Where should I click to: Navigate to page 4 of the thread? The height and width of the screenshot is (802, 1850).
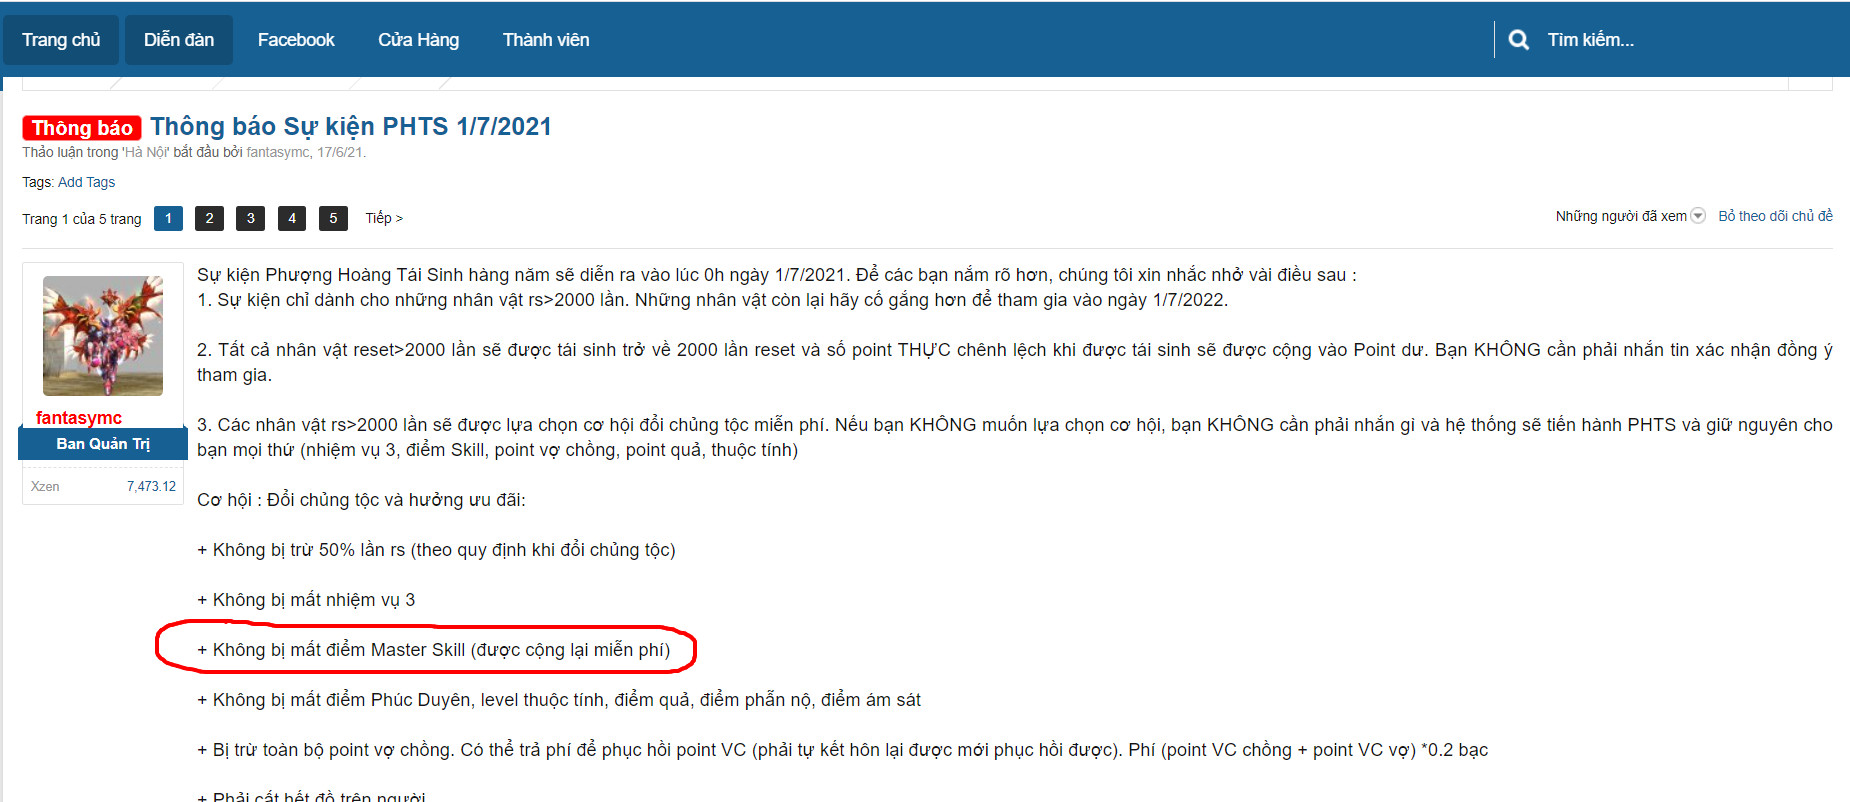tap(292, 218)
